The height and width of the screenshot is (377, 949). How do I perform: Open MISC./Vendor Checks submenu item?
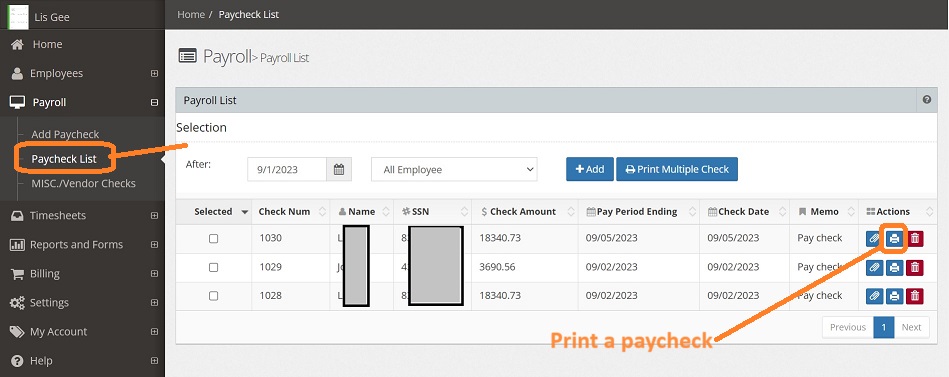(x=84, y=183)
